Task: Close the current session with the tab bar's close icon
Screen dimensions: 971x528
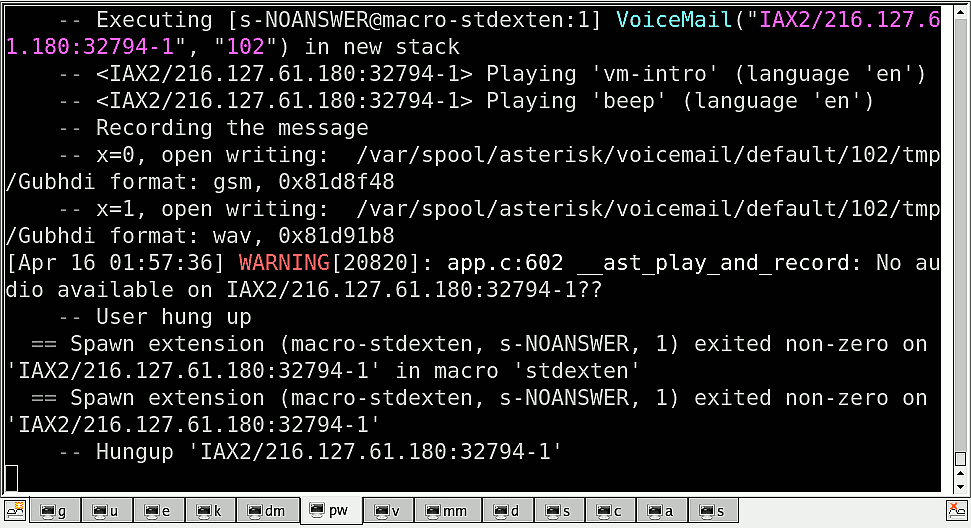Action: tap(957, 511)
